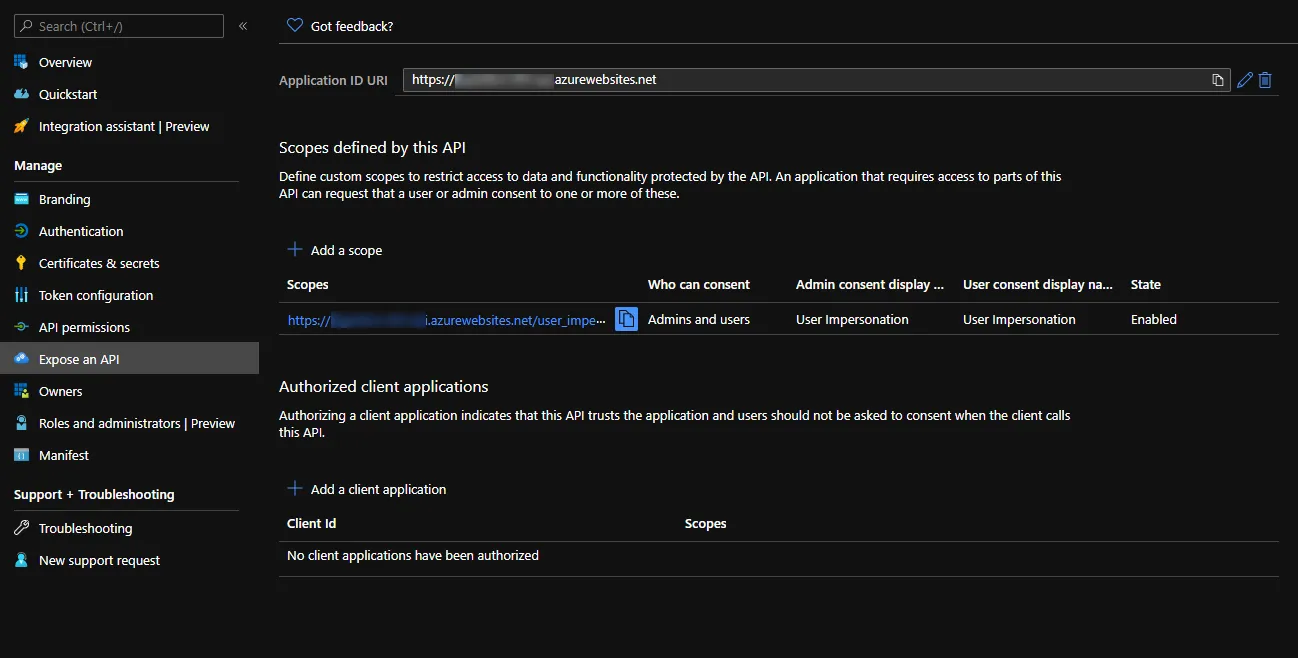The height and width of the screenshot is (658, 1298).
Task: Open the user_impersonation scope link
Action: coord(446,320)
